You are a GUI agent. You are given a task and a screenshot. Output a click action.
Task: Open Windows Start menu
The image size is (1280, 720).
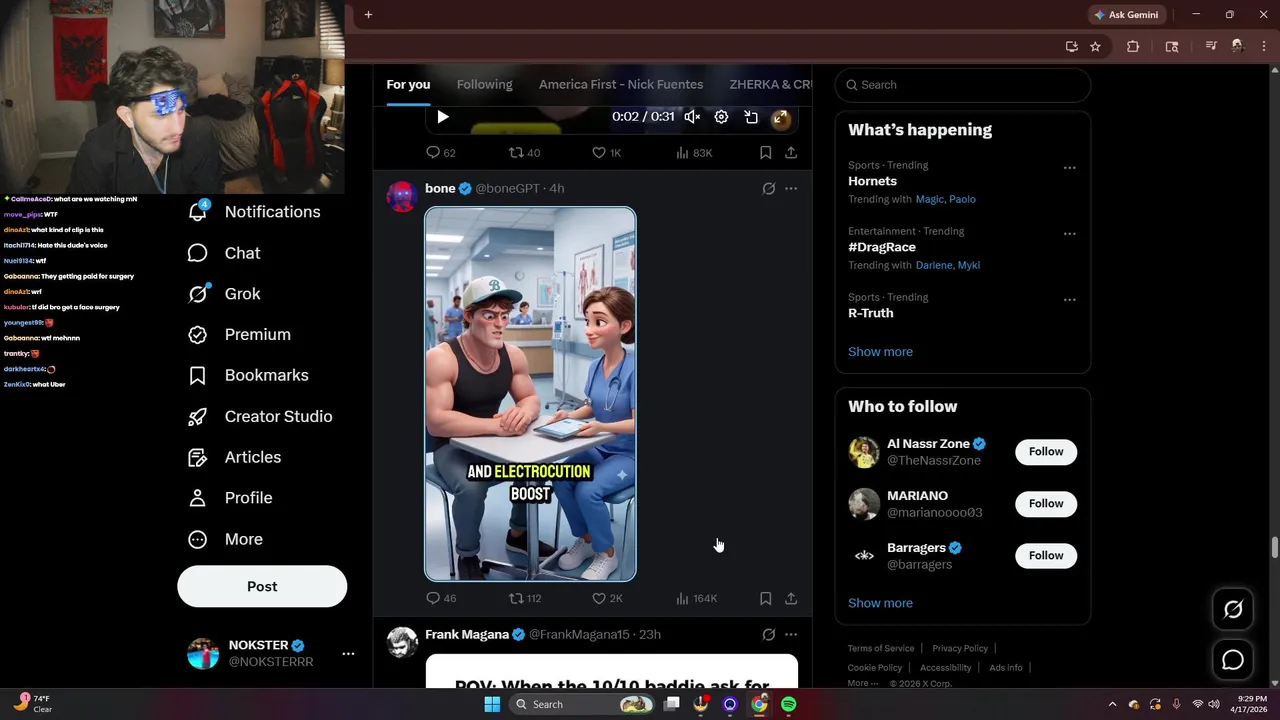click(492, 704)
